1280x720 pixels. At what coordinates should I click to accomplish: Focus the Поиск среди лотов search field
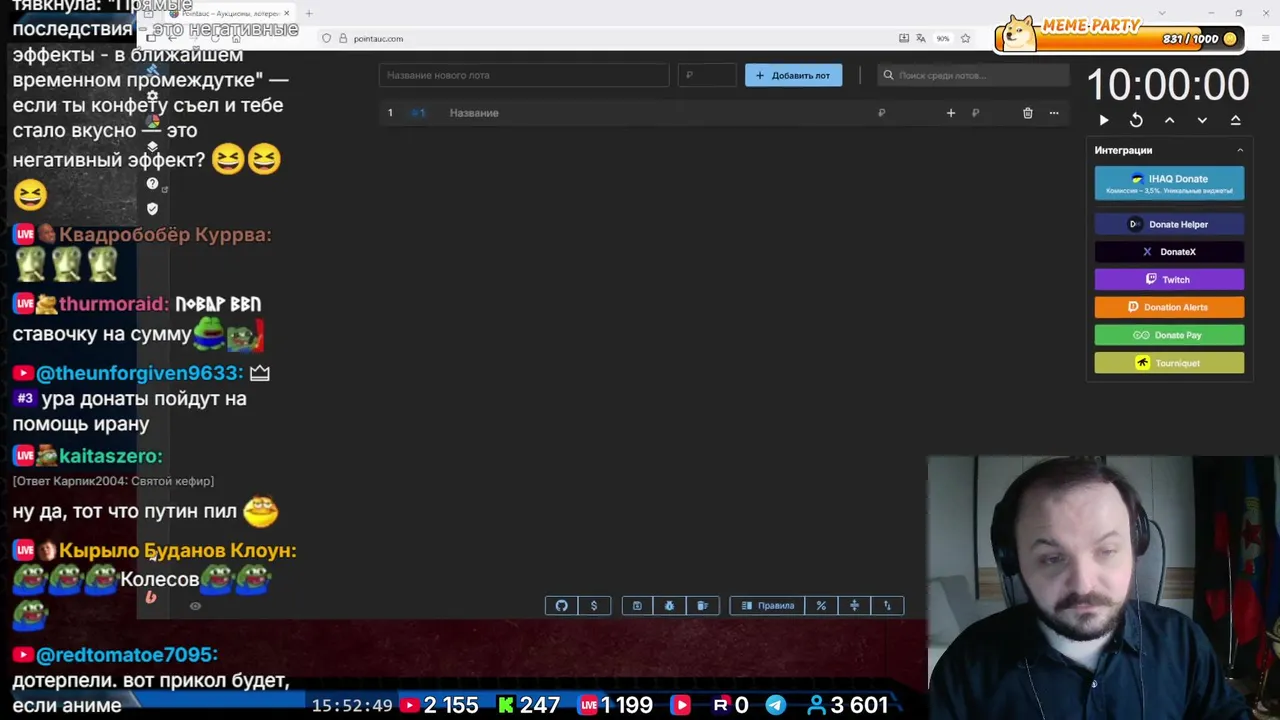[974, 75]
